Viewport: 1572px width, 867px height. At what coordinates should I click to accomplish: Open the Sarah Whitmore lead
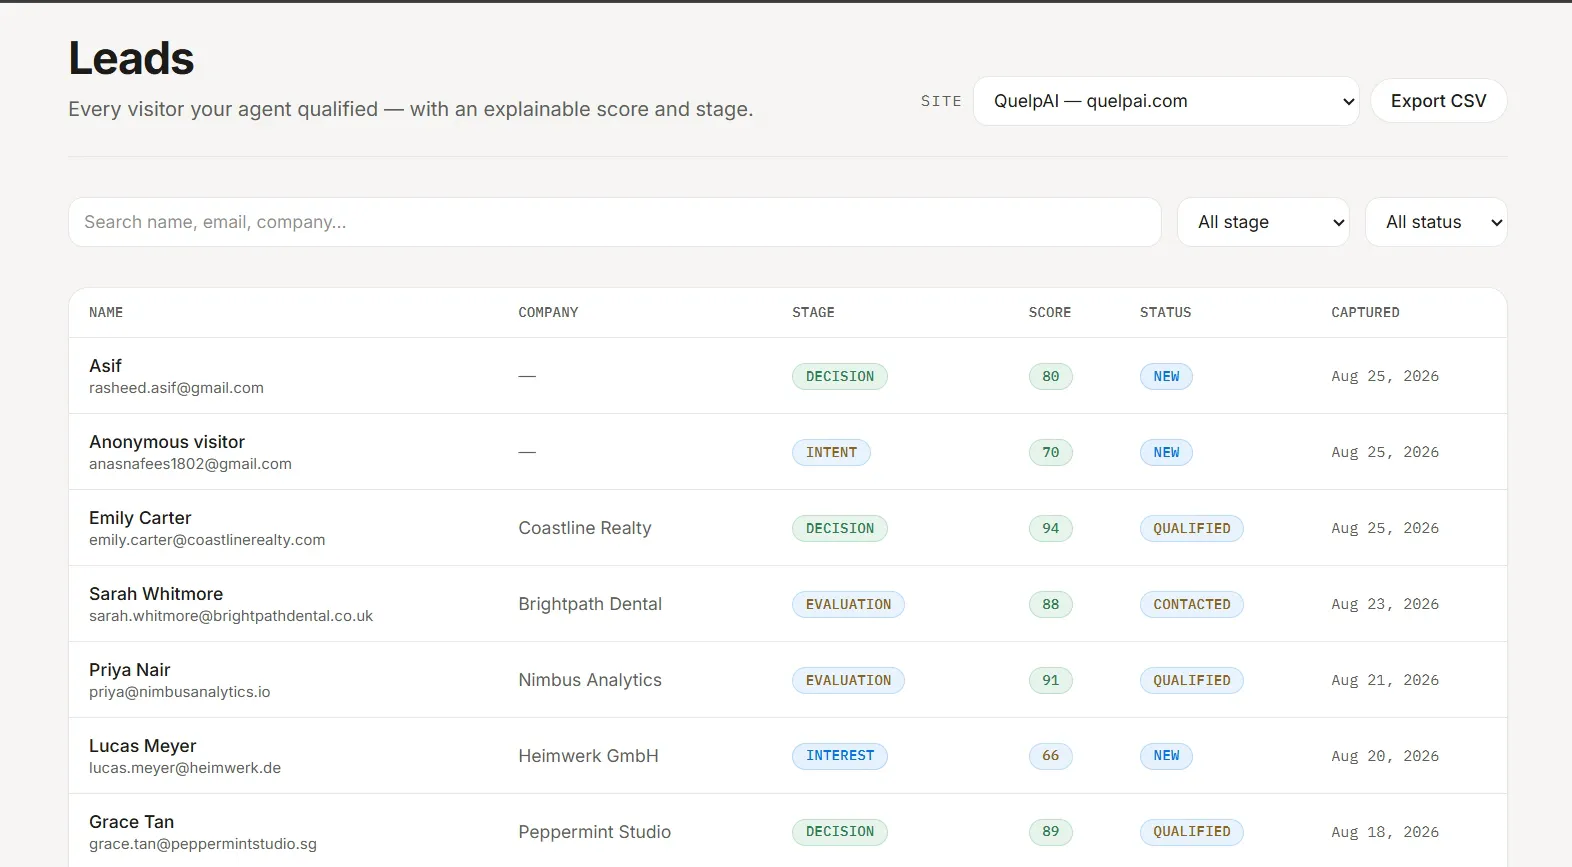pyautogui.click(x=156, y=594)
